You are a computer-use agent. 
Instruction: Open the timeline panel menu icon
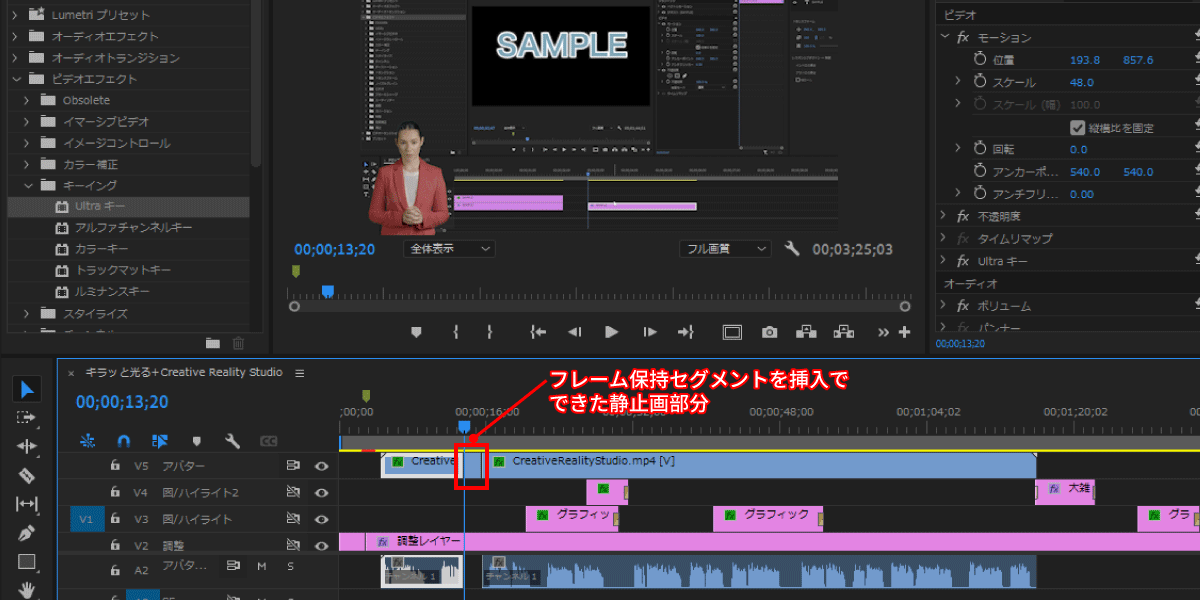tap(299, 373)
